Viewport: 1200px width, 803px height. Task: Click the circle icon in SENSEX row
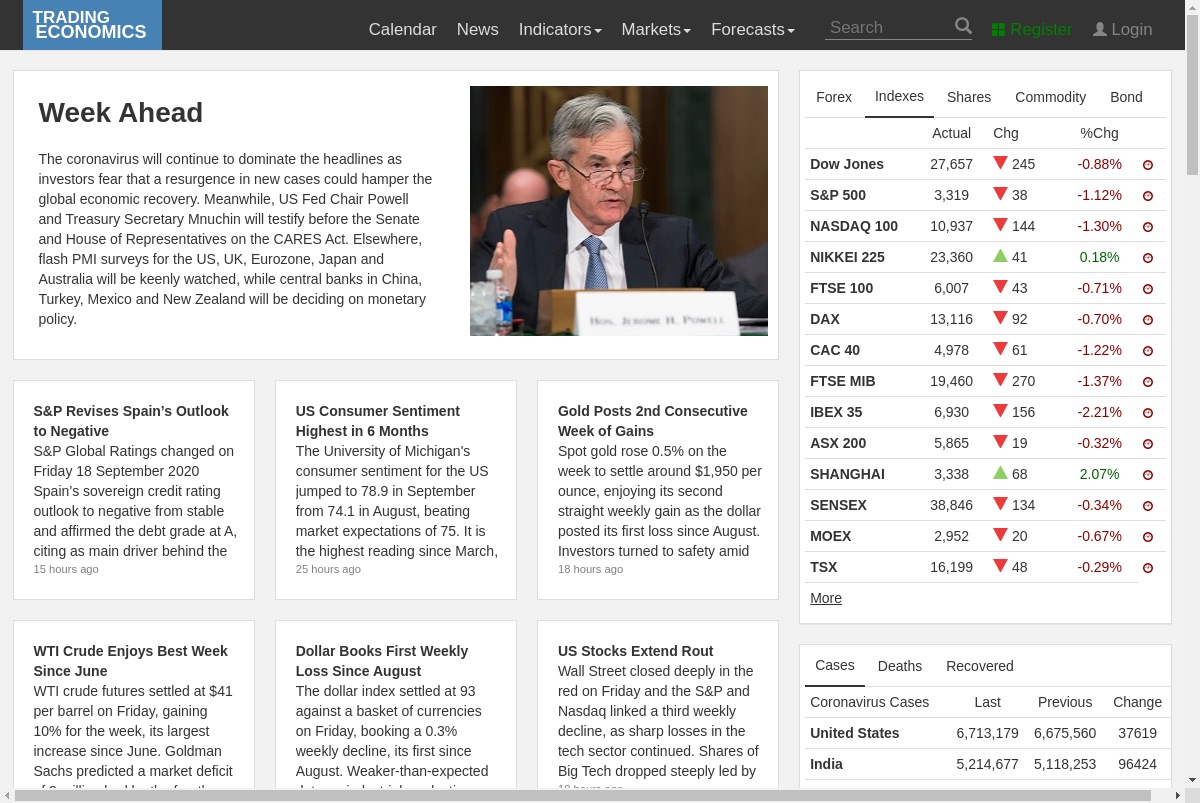[x=1148, y=506]
